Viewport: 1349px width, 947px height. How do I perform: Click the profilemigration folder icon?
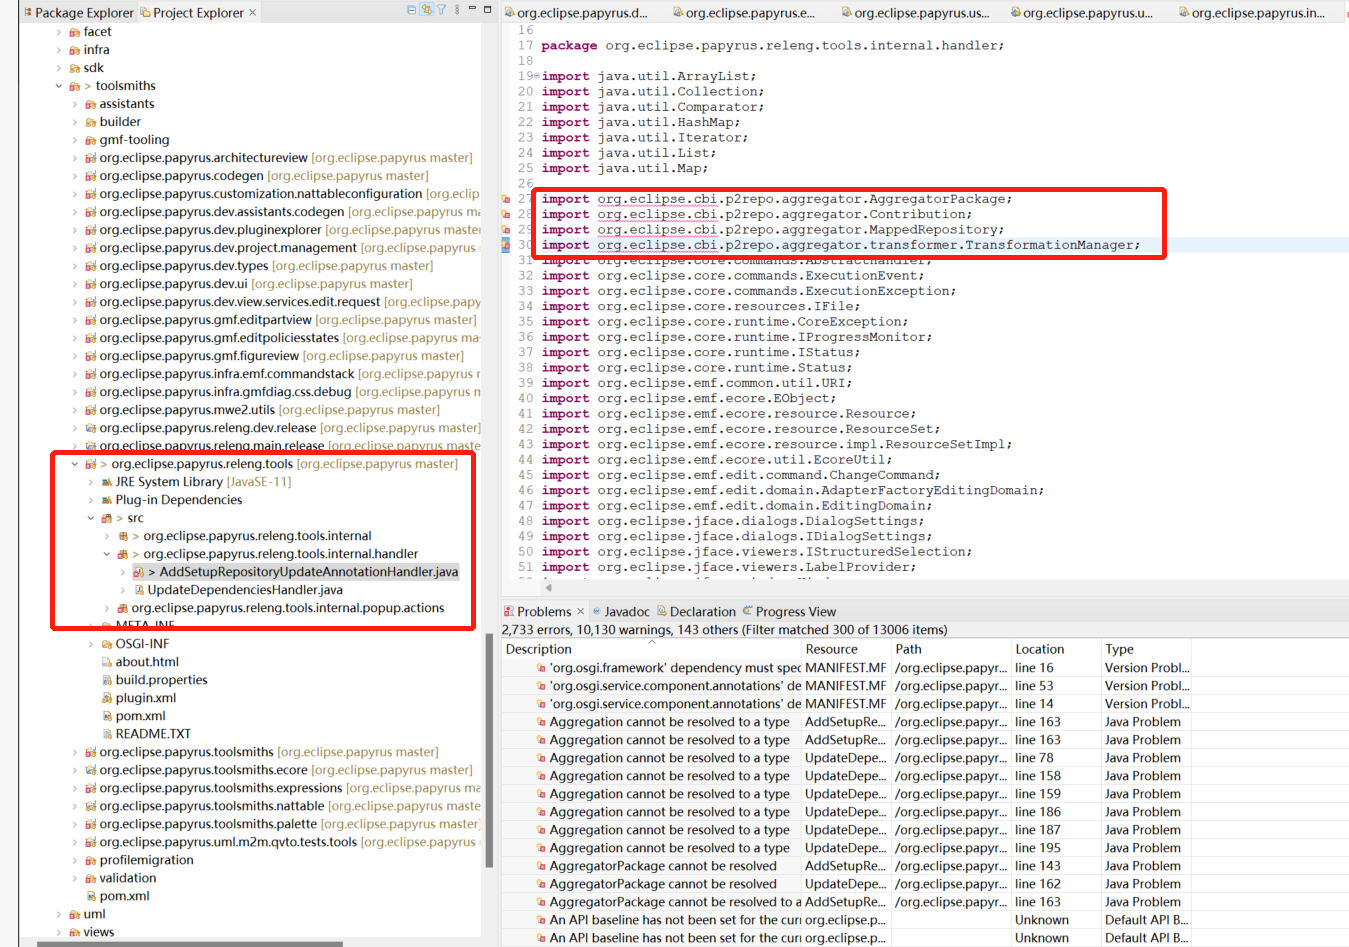(x=91, y=860)
